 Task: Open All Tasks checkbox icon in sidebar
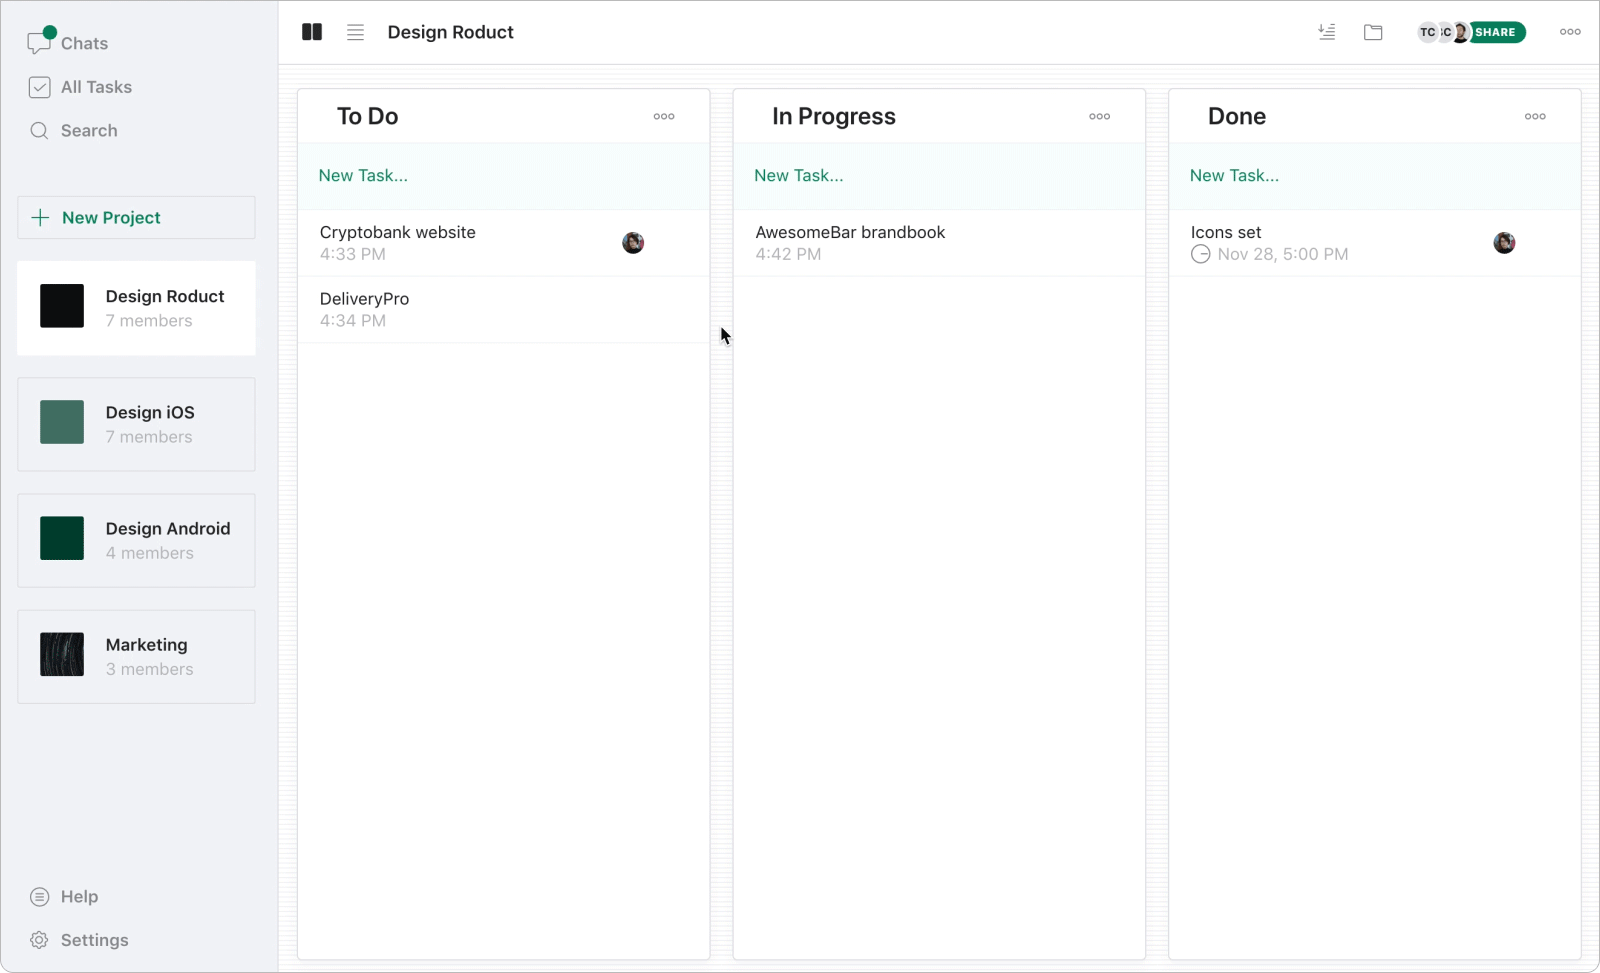point(39,87)
